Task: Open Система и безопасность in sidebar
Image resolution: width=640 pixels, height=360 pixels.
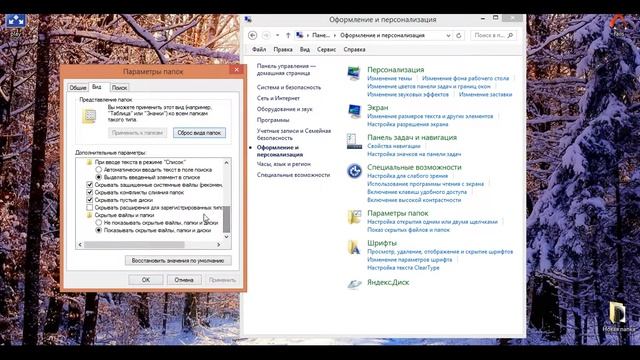Action: [x=289, y=87]
